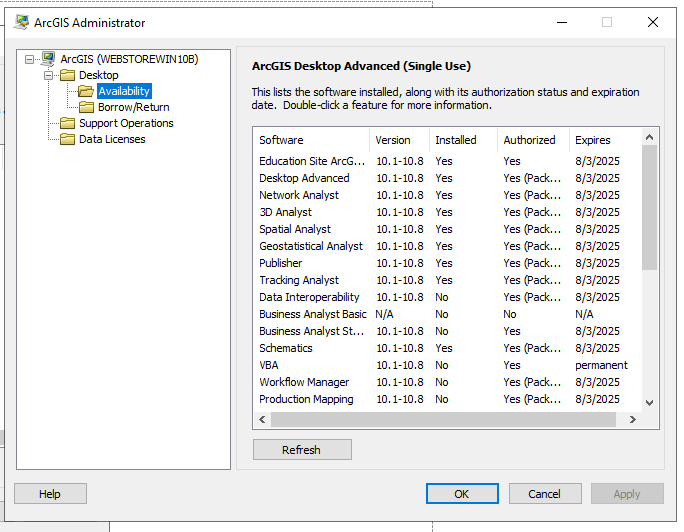This screenshot has width=684, height=532.
Task: Click the computer icon beside ArcGIS (WEBSTOREWIN10B)
Action: coord(48,59)
